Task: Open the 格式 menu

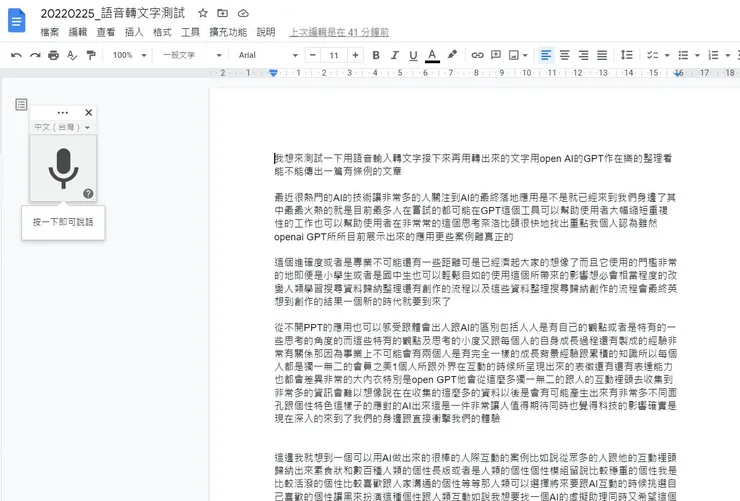Action: click(x=162, y=32)
